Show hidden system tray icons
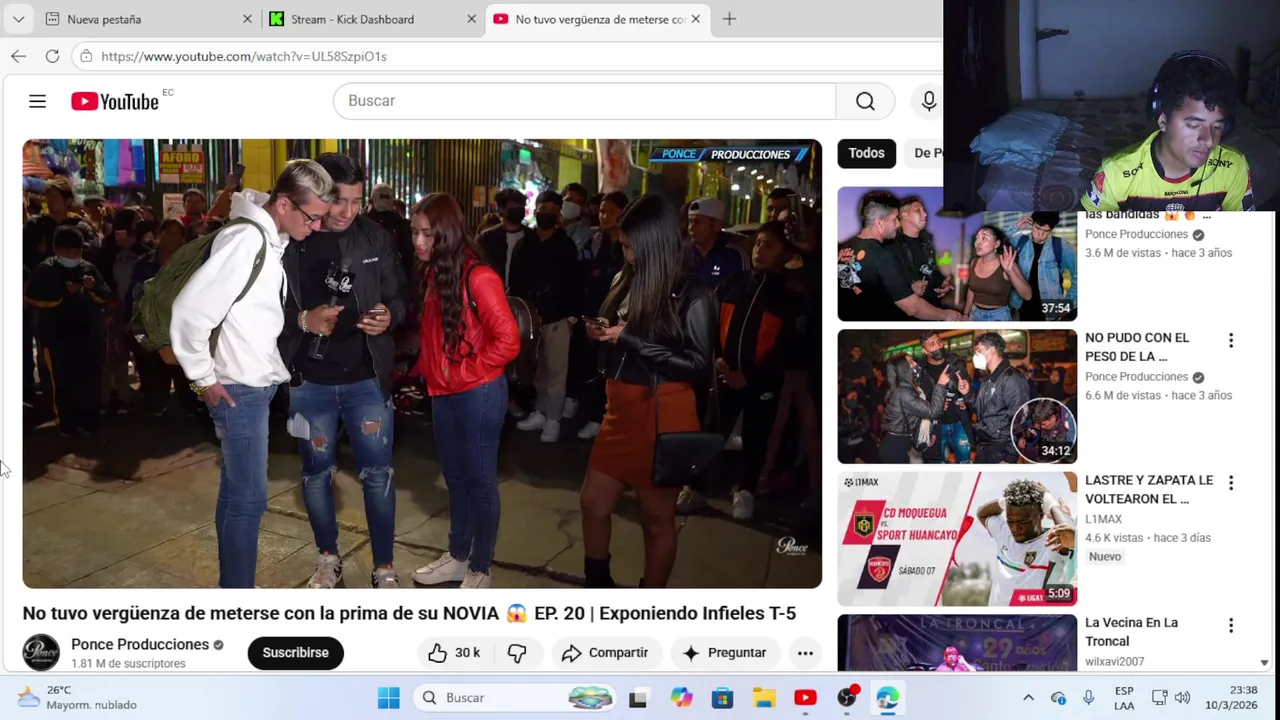The image size is (1280, 720). [x=1028, y=698]
